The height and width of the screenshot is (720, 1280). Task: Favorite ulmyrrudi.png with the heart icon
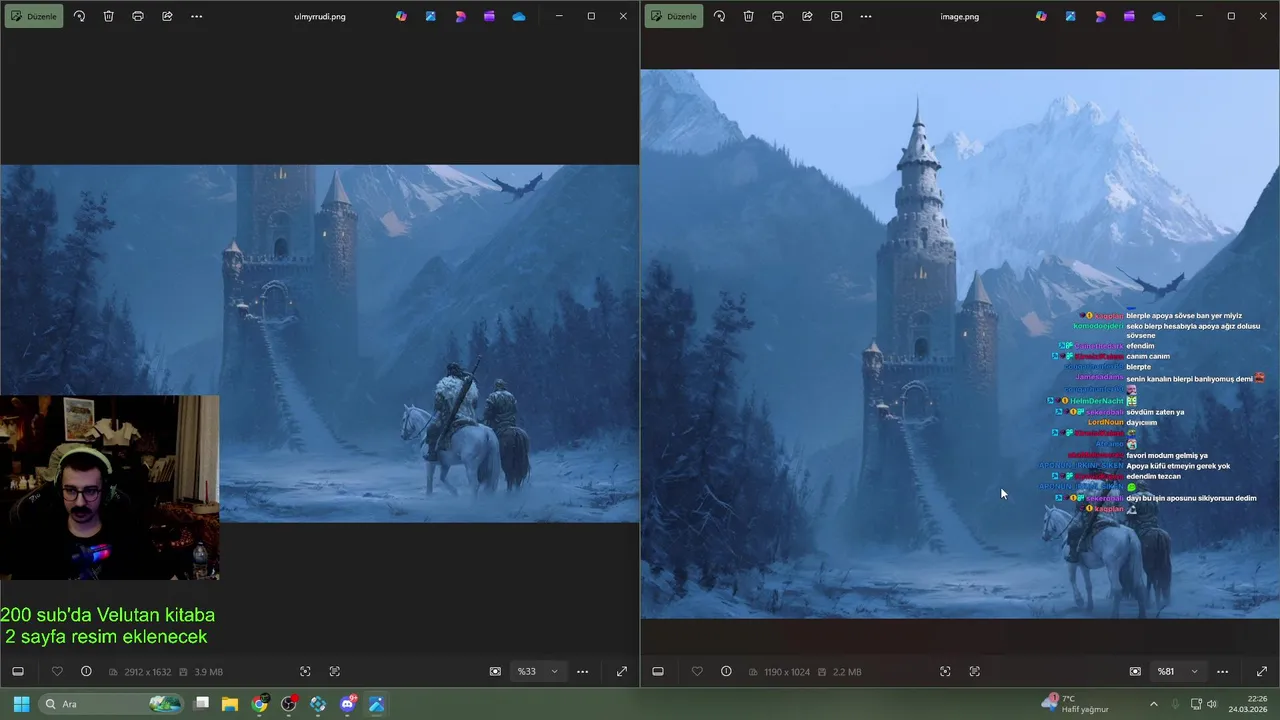[57, 671]
